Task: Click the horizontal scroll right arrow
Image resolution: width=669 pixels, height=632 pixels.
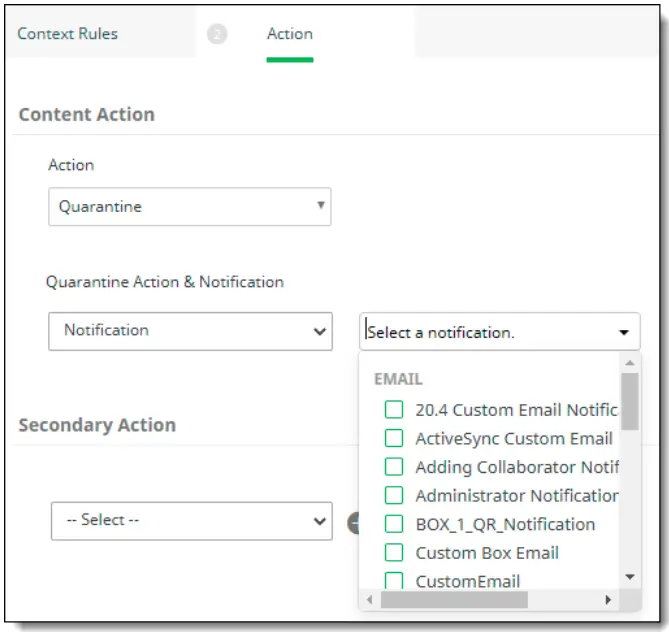Action: pyautogui.click(x=608, y=600)
